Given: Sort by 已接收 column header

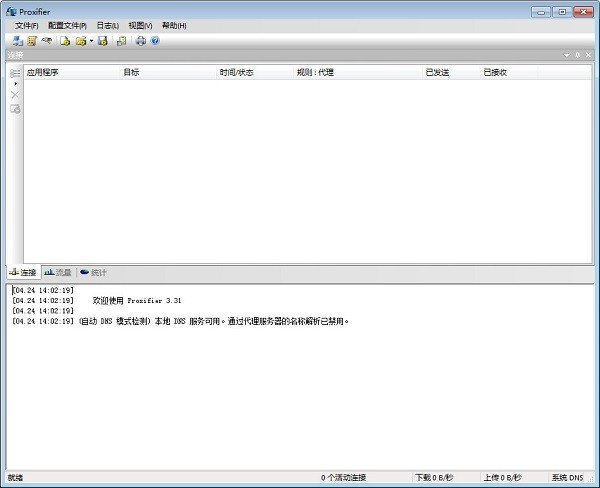Looking at the screenshot, I should pyautogui.click(x=509, y=72).
